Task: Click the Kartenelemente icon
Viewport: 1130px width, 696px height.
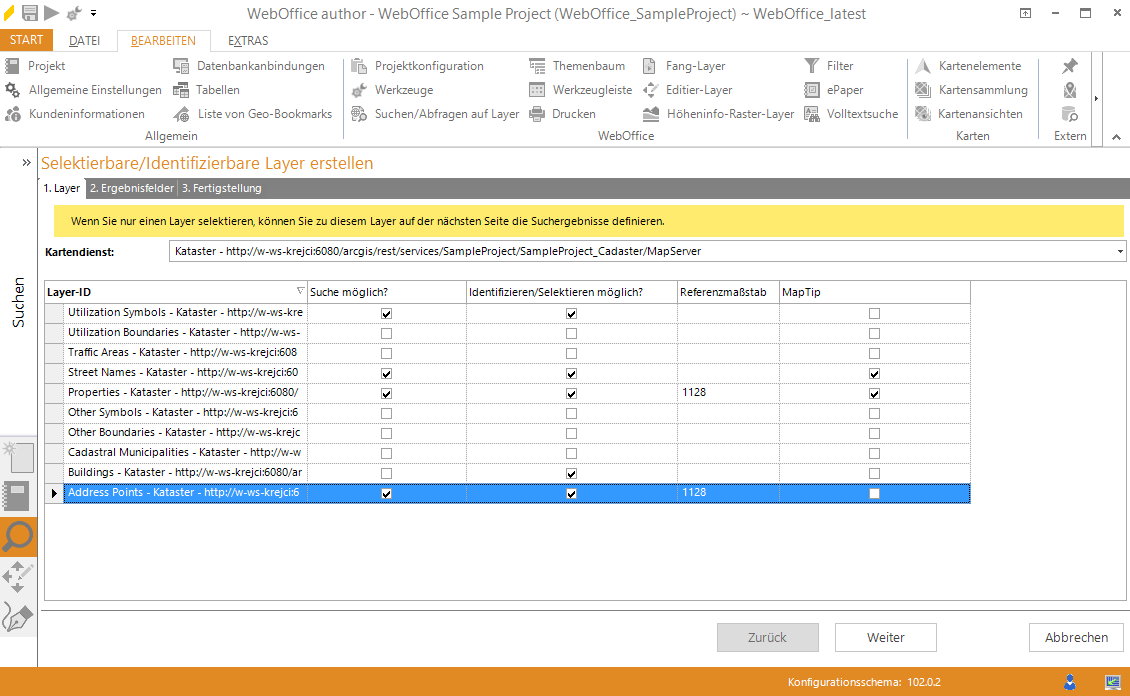Action: click(923, 66)
